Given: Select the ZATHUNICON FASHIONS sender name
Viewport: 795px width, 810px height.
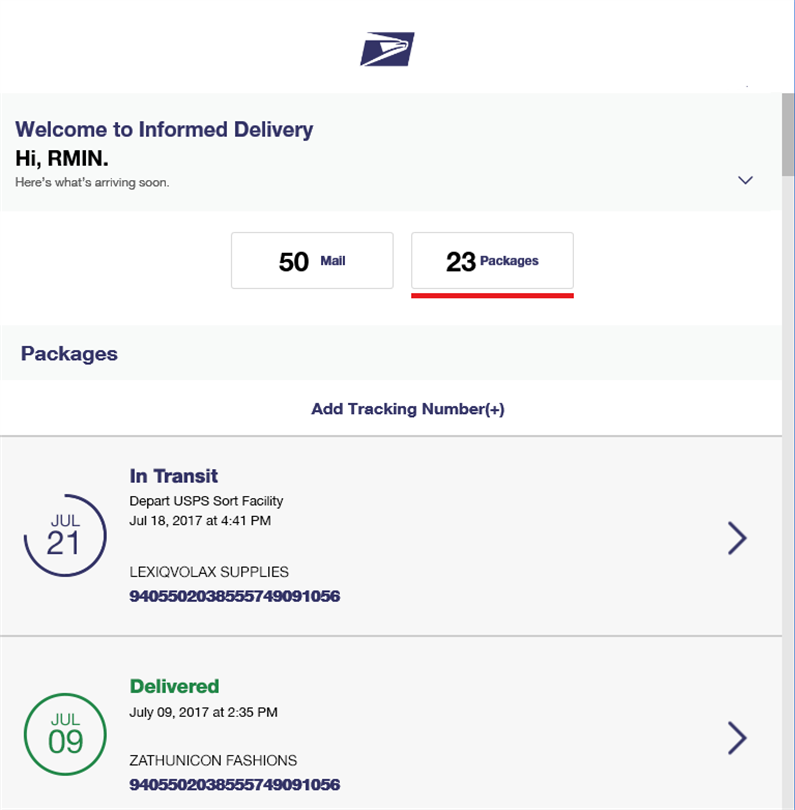Looking at the screenshot, I should coord(213,760).
